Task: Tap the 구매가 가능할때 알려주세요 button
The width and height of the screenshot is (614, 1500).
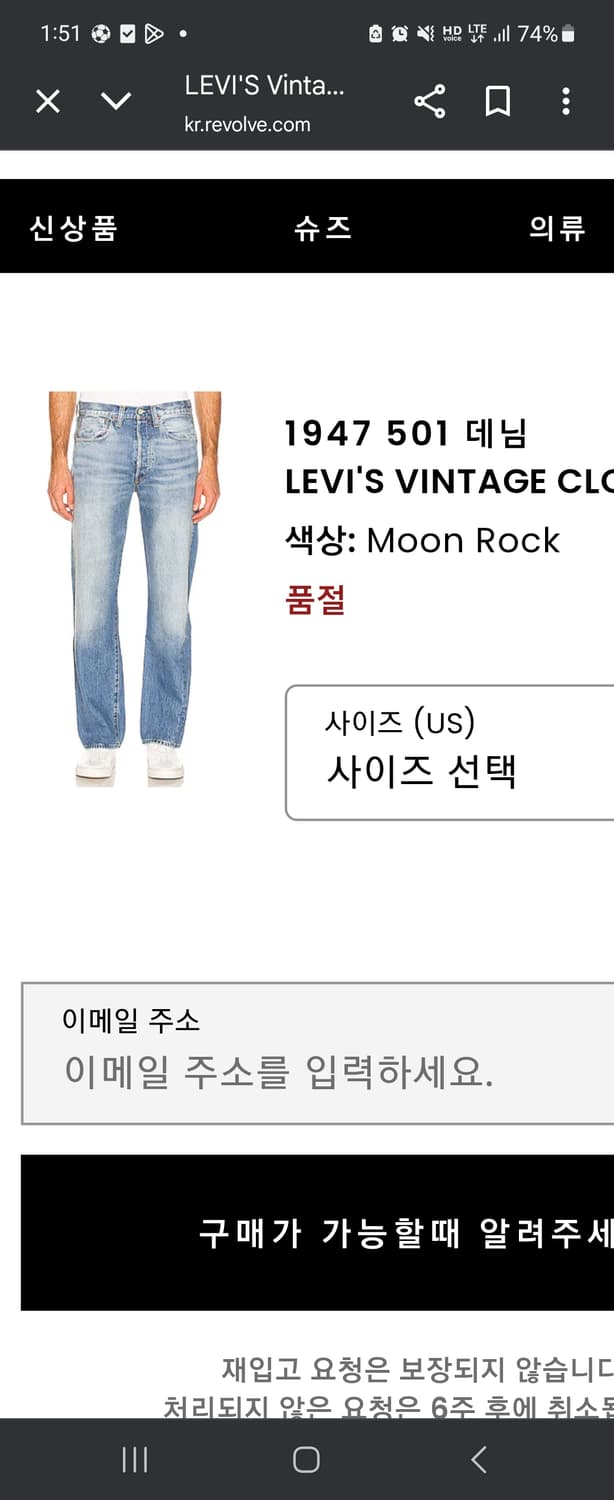Action: coord(318,1233)
